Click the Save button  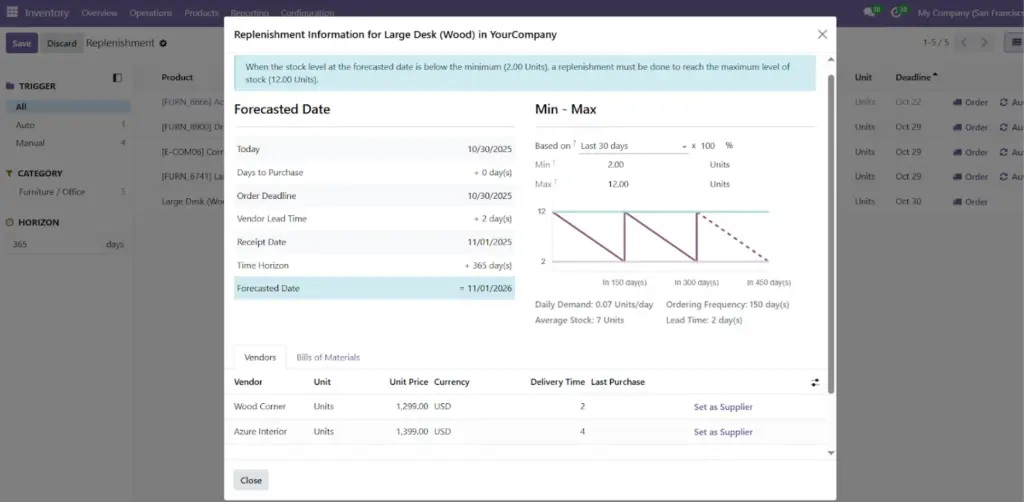22,43
